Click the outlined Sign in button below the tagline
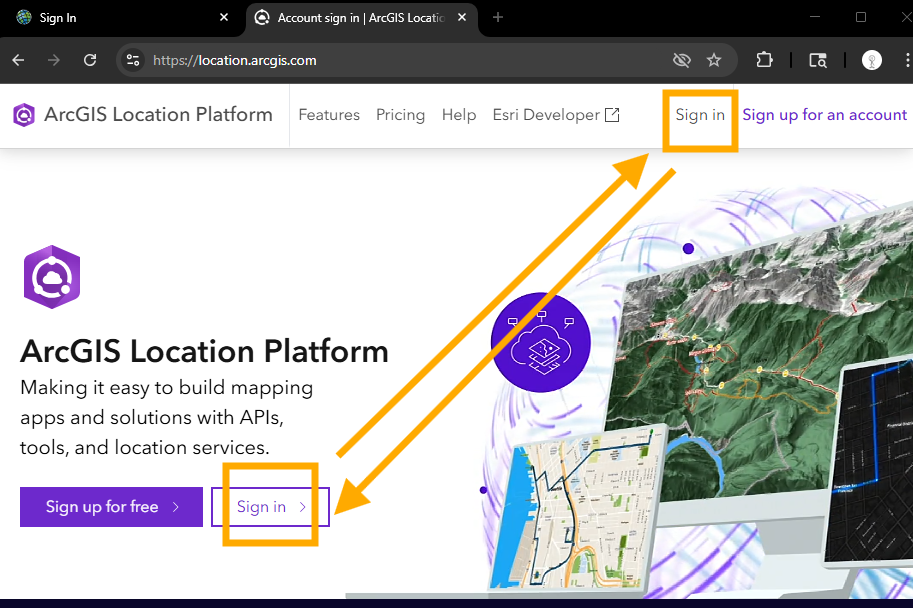 270,507
